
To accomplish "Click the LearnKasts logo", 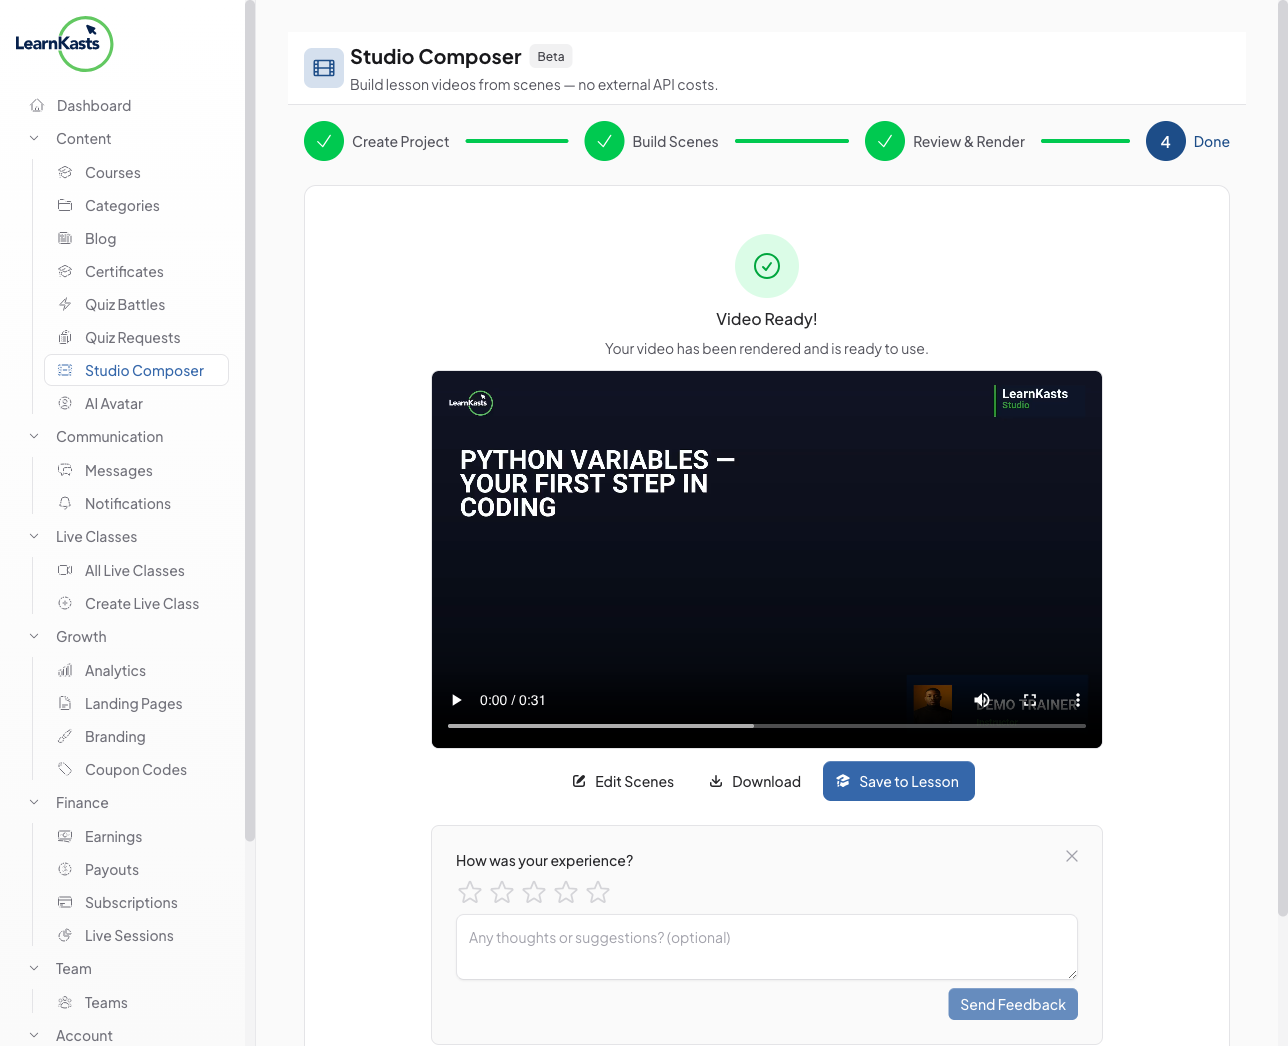I will 64,44.
